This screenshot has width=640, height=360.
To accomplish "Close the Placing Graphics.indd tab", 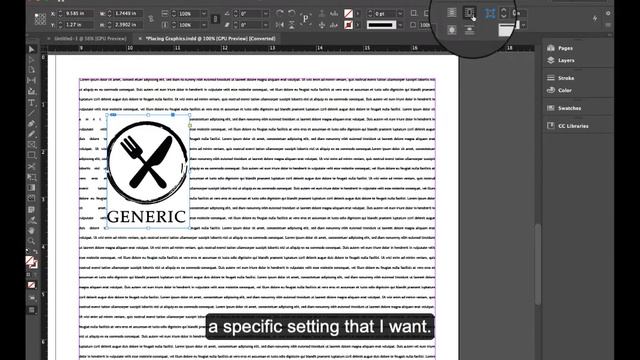I will (x=140, y=38).
